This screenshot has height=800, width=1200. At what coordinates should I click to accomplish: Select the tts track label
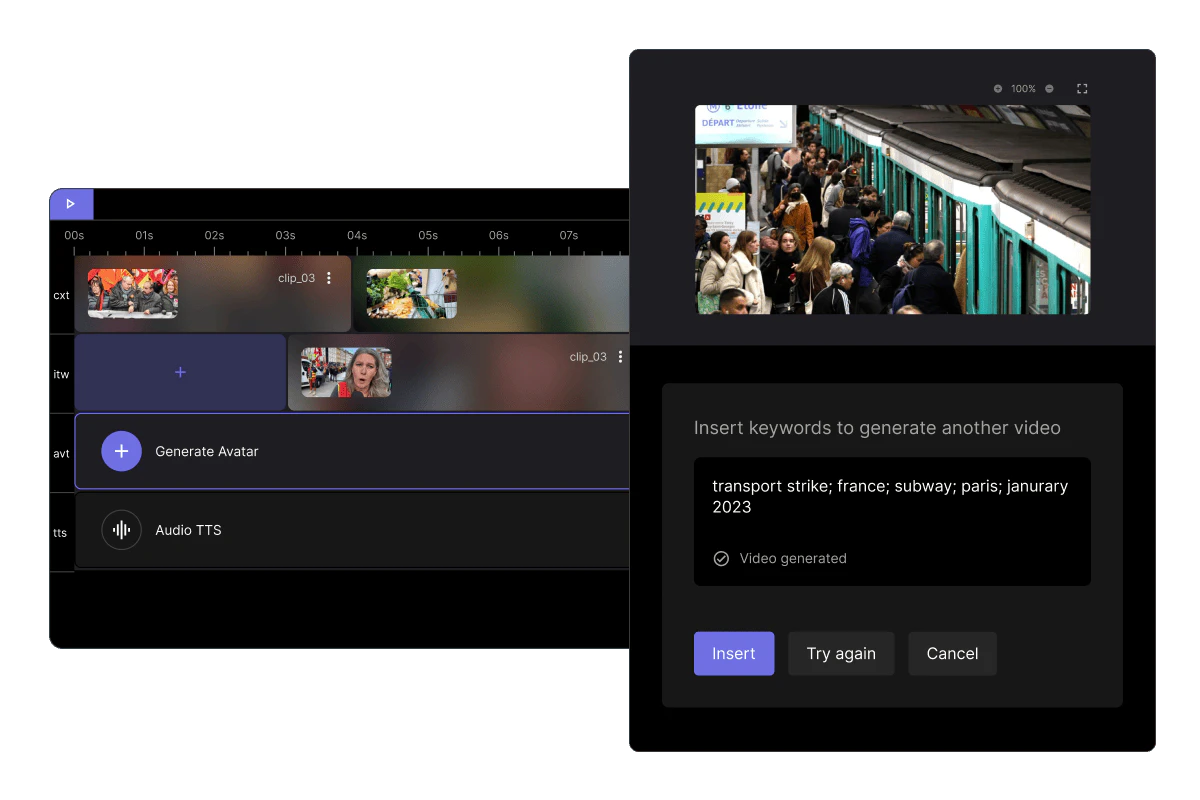[61, 531]
